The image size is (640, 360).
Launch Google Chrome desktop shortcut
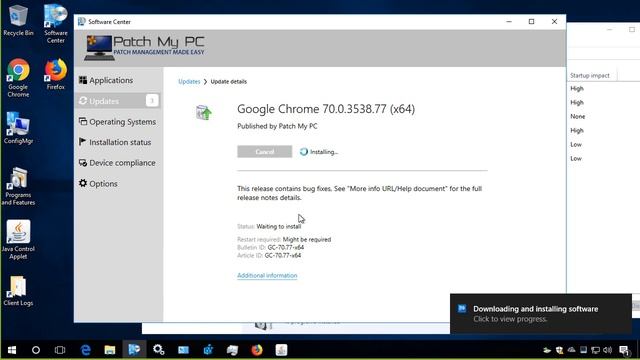pyautogui.click(x=18, y=78)
